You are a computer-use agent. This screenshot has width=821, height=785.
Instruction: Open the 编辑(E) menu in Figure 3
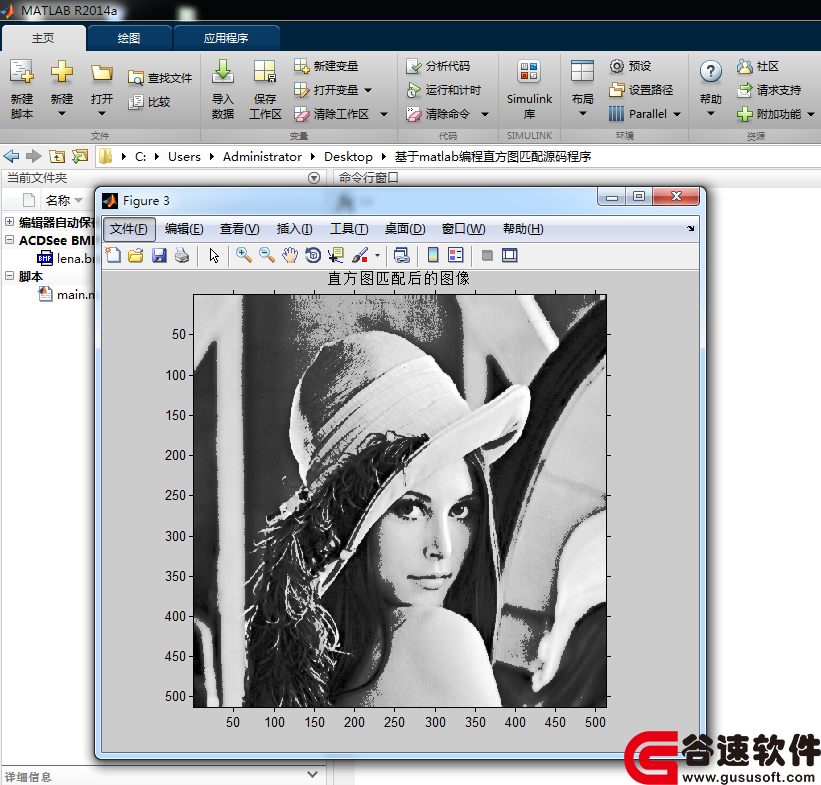[x=184, y=229]
